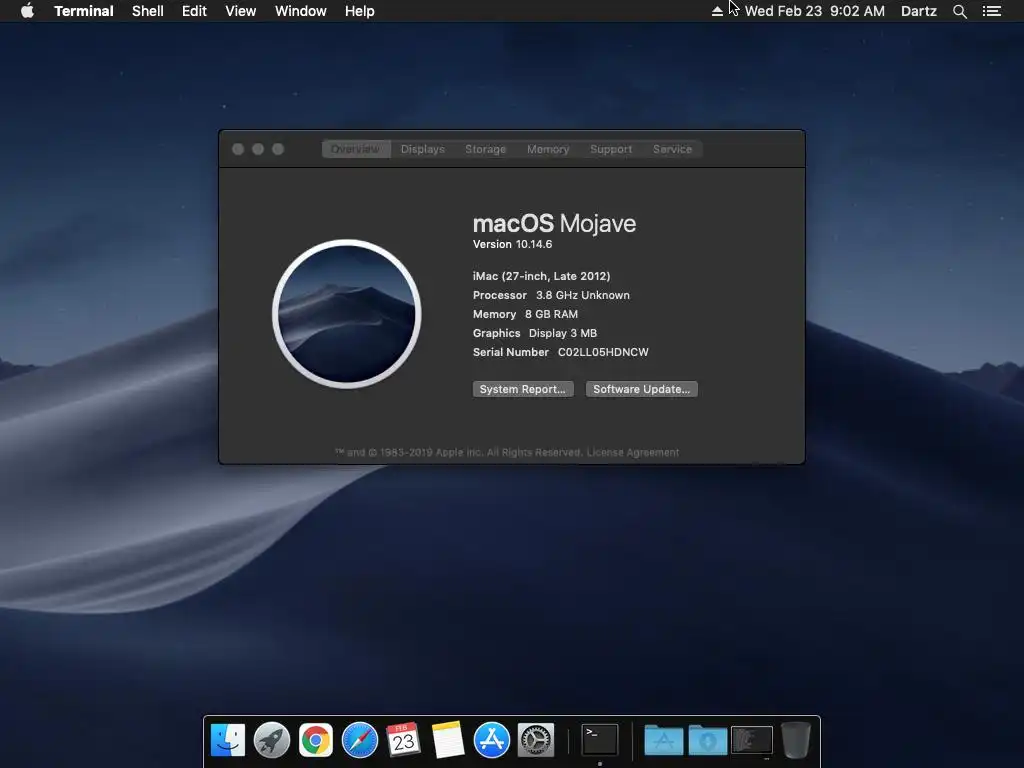Viewport: 1024px width, 768px height.
Task: Open the Terminal app menu
Action: click(x=84, y=11)
